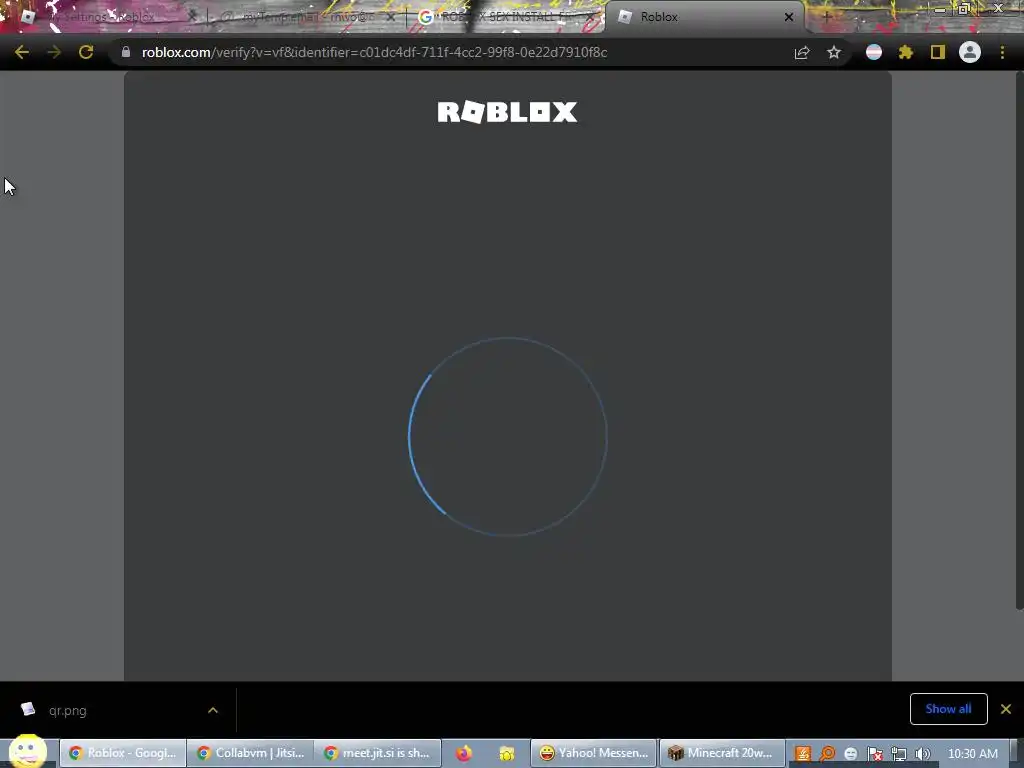Viewport: 1024px width, 768px height.
Task: Go back to the previous page
Action: click(22, 52)
